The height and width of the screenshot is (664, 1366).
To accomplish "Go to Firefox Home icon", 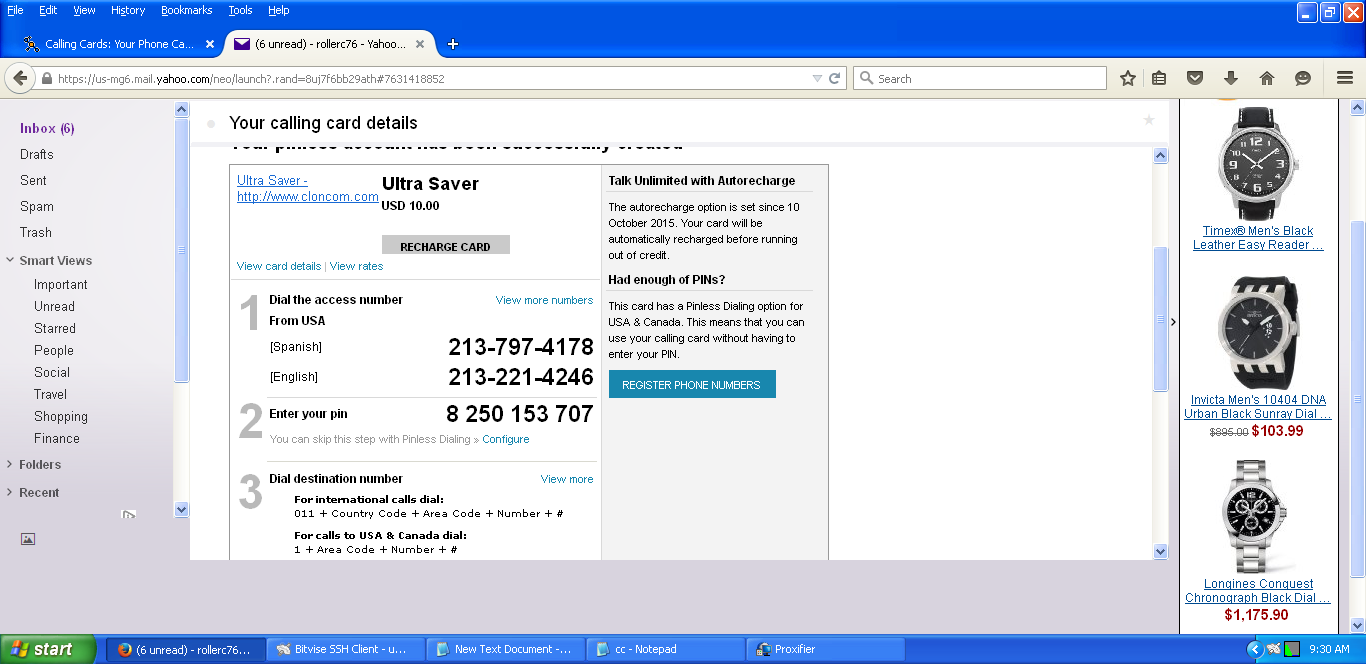I will (x=1267, y=78).
